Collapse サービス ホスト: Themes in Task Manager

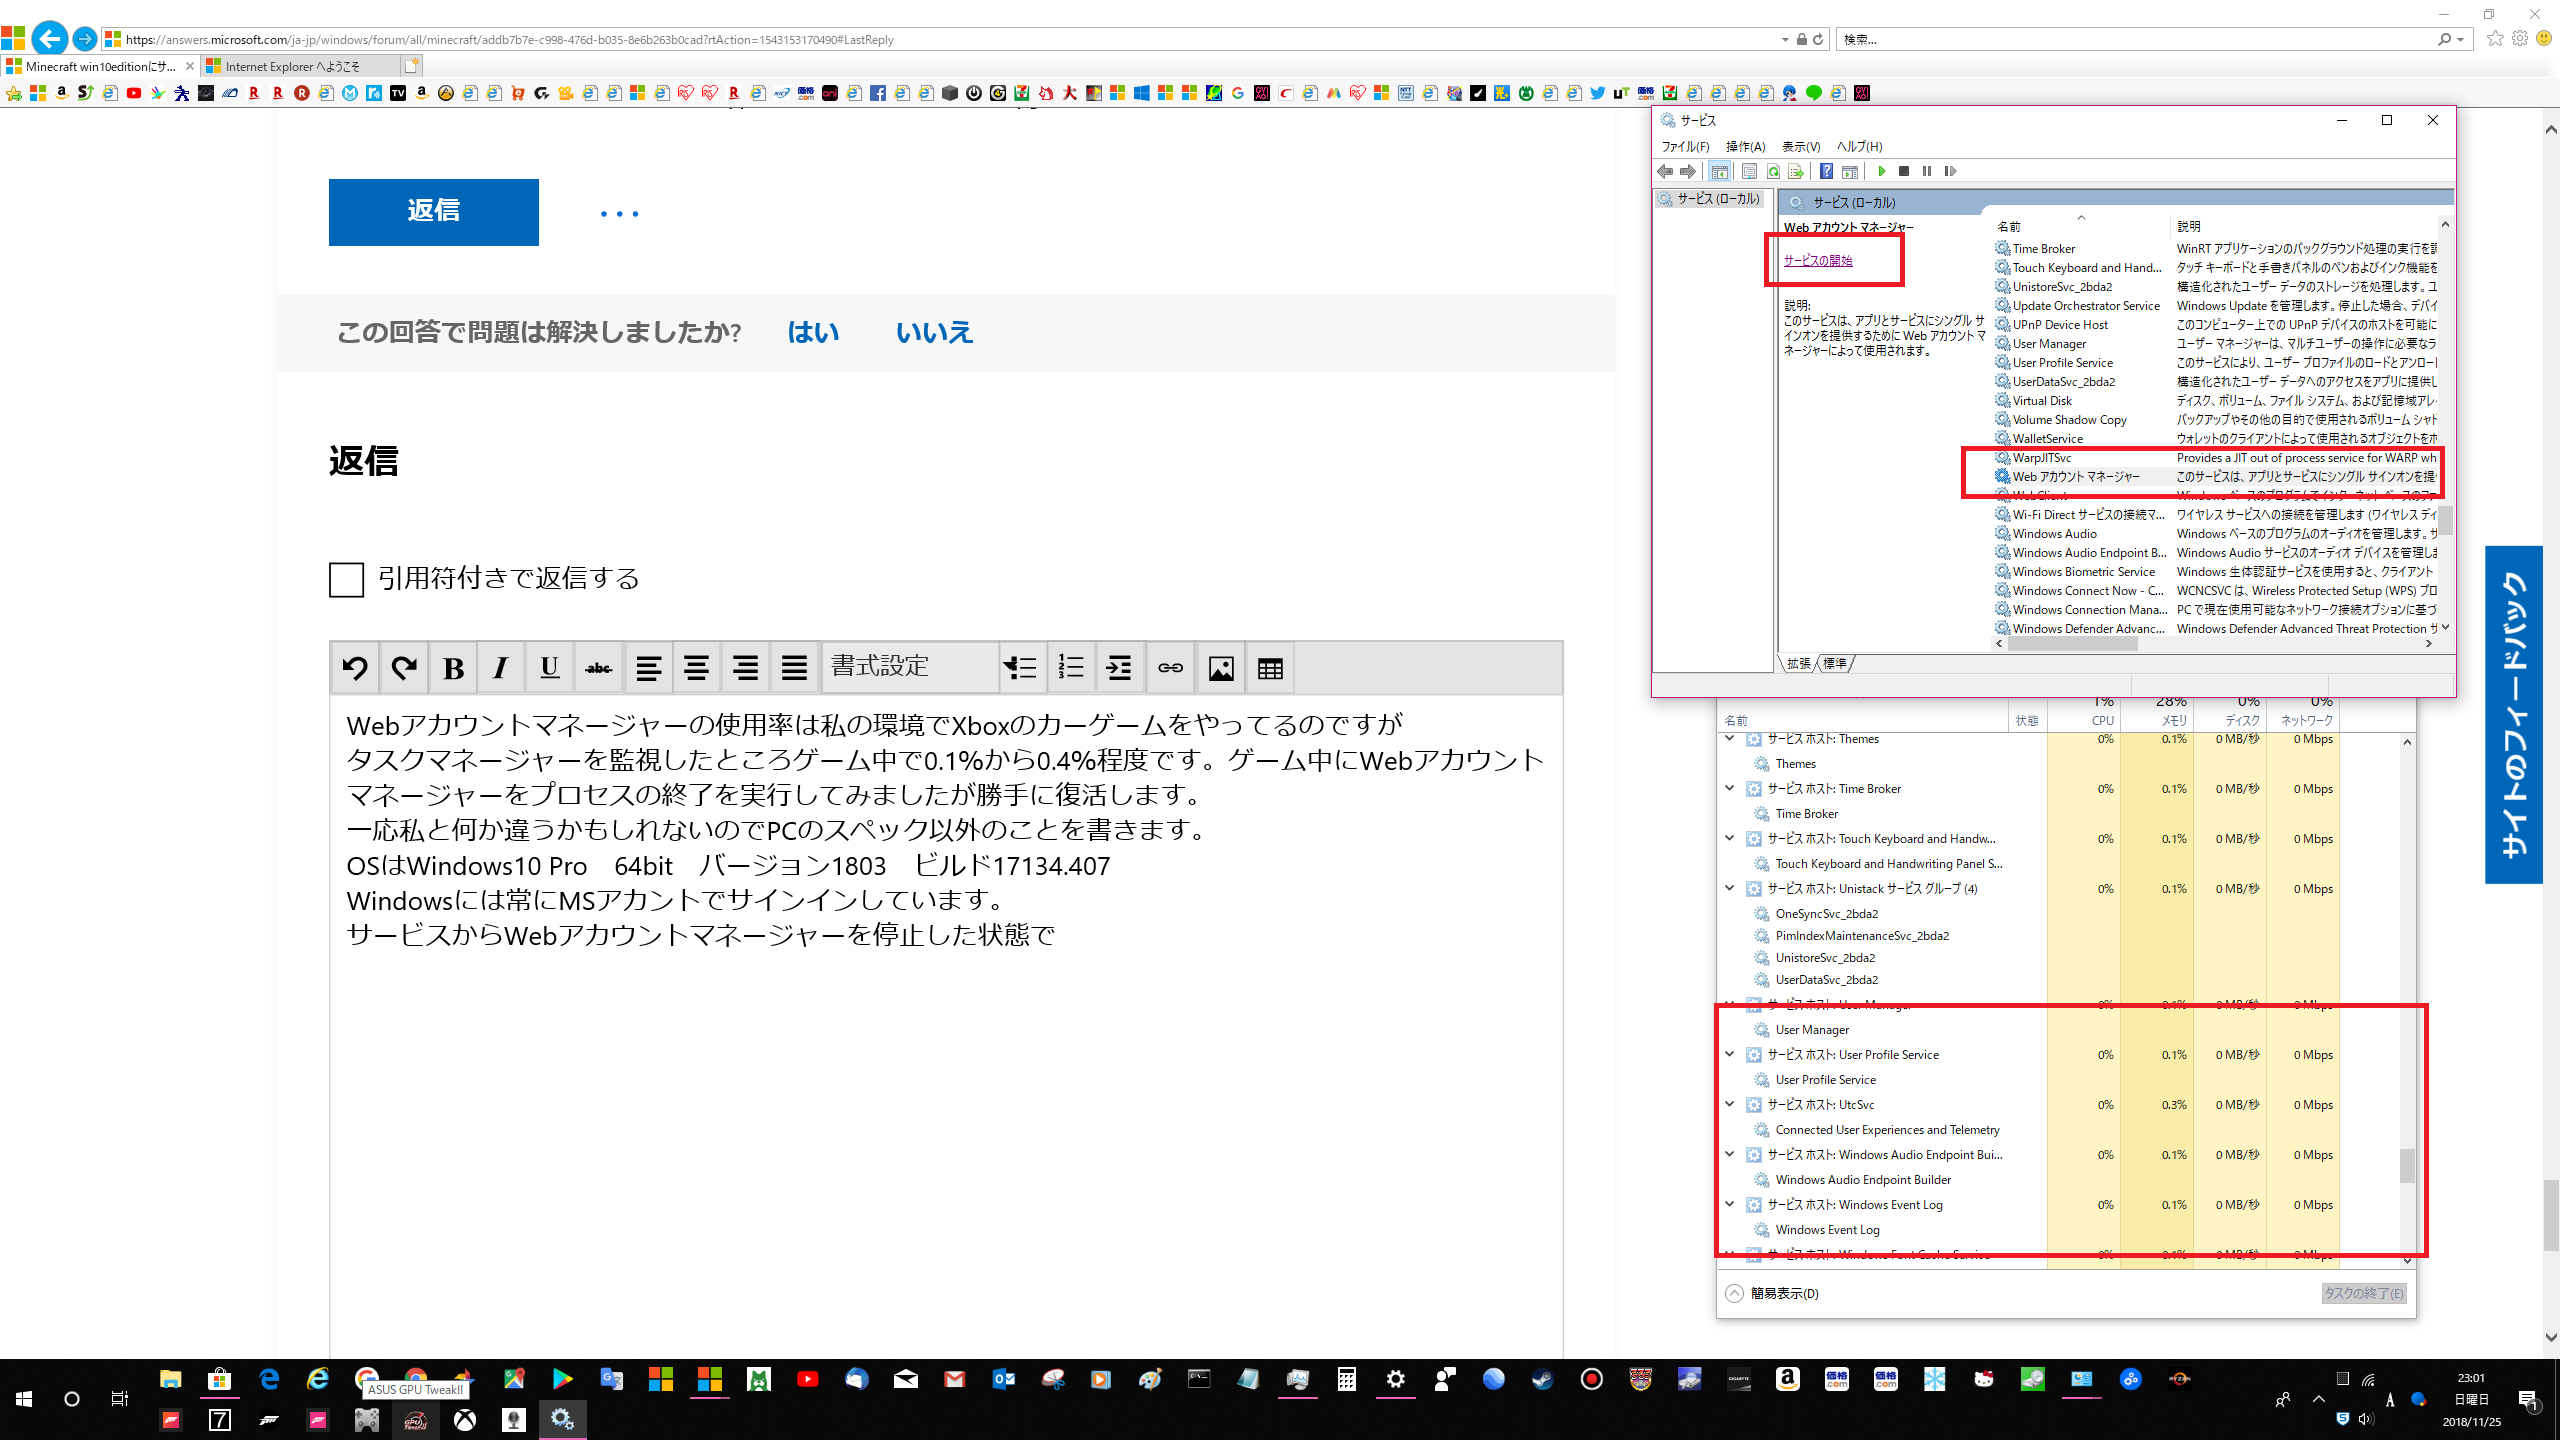point(1729,739)
